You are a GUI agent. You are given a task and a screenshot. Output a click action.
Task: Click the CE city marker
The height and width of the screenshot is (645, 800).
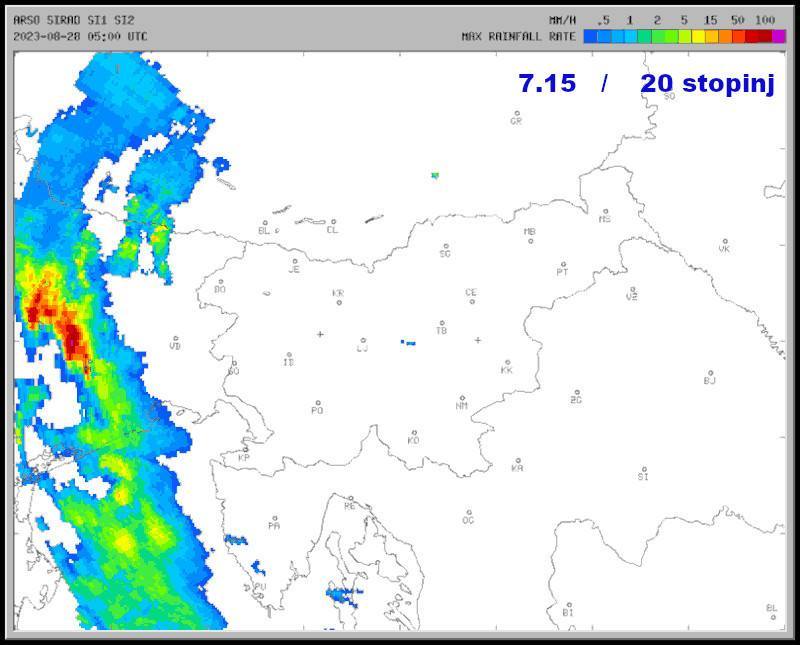point(472,301)
